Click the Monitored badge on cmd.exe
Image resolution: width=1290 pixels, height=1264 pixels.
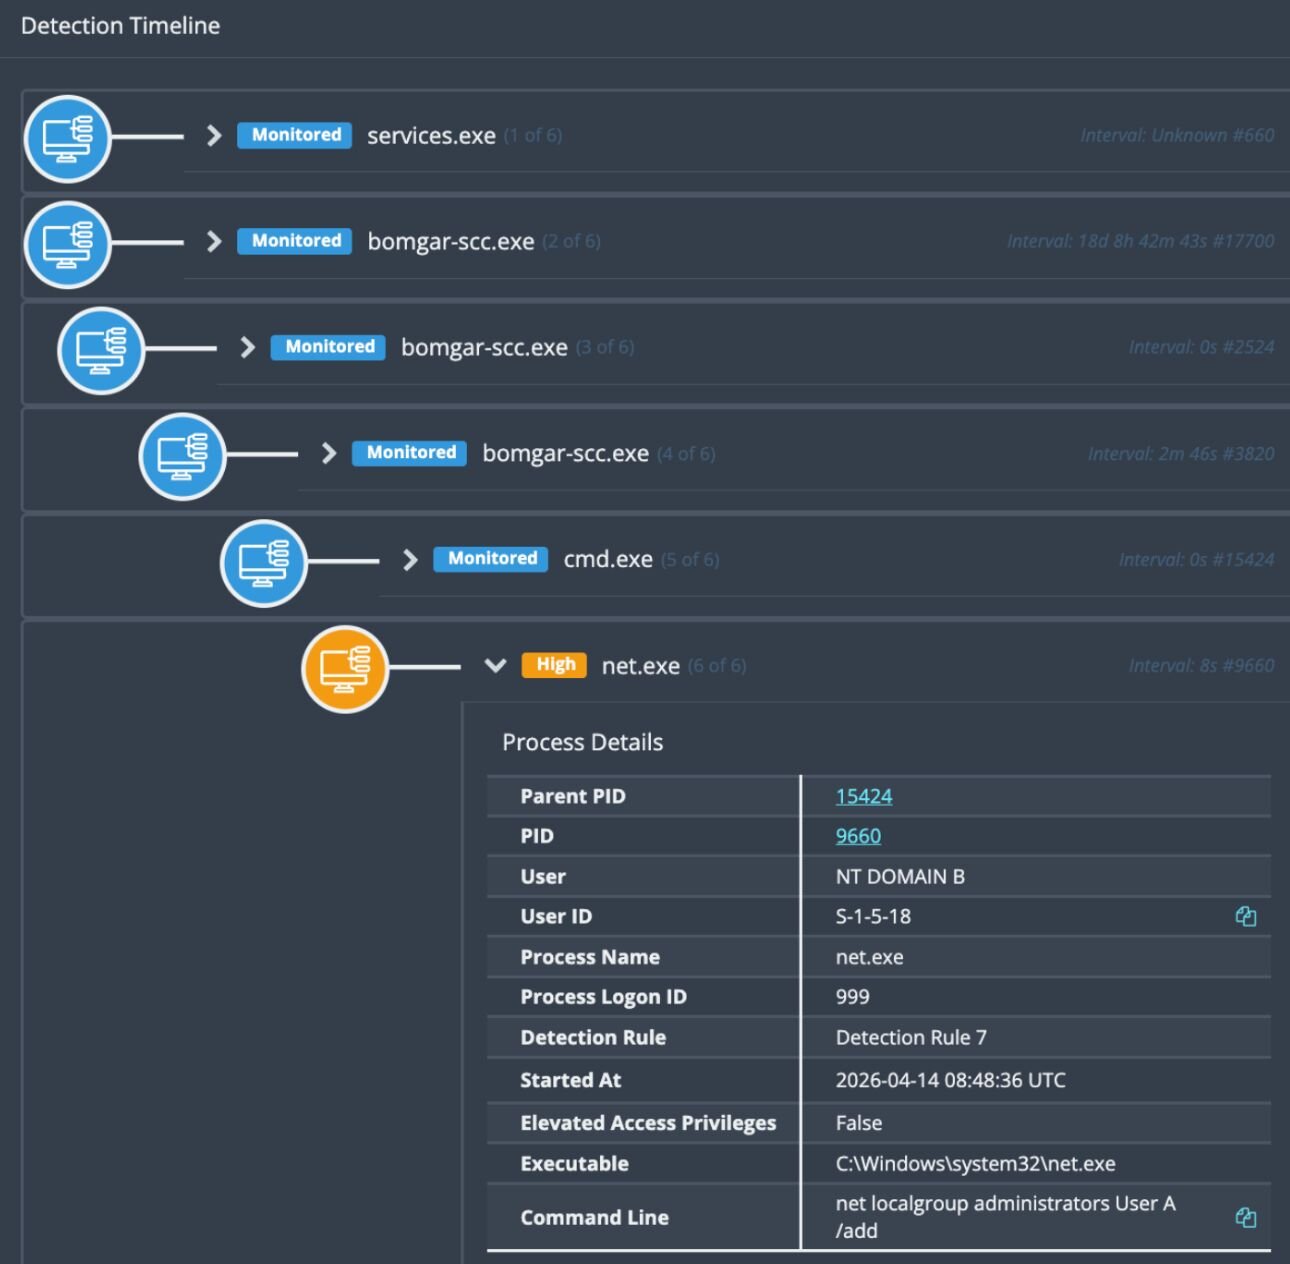(490, 559)
